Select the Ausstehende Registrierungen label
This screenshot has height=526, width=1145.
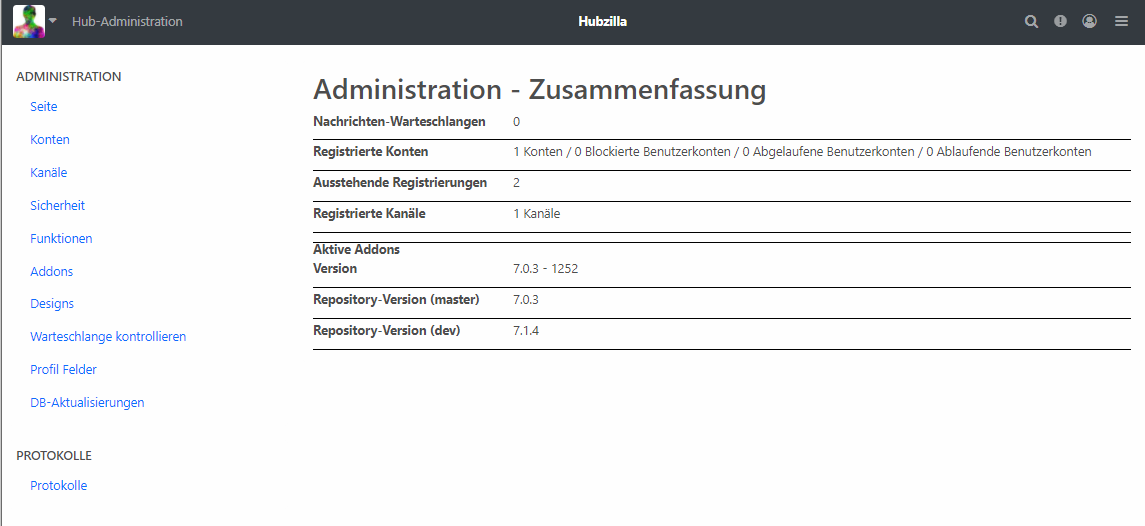pos(400,182)
